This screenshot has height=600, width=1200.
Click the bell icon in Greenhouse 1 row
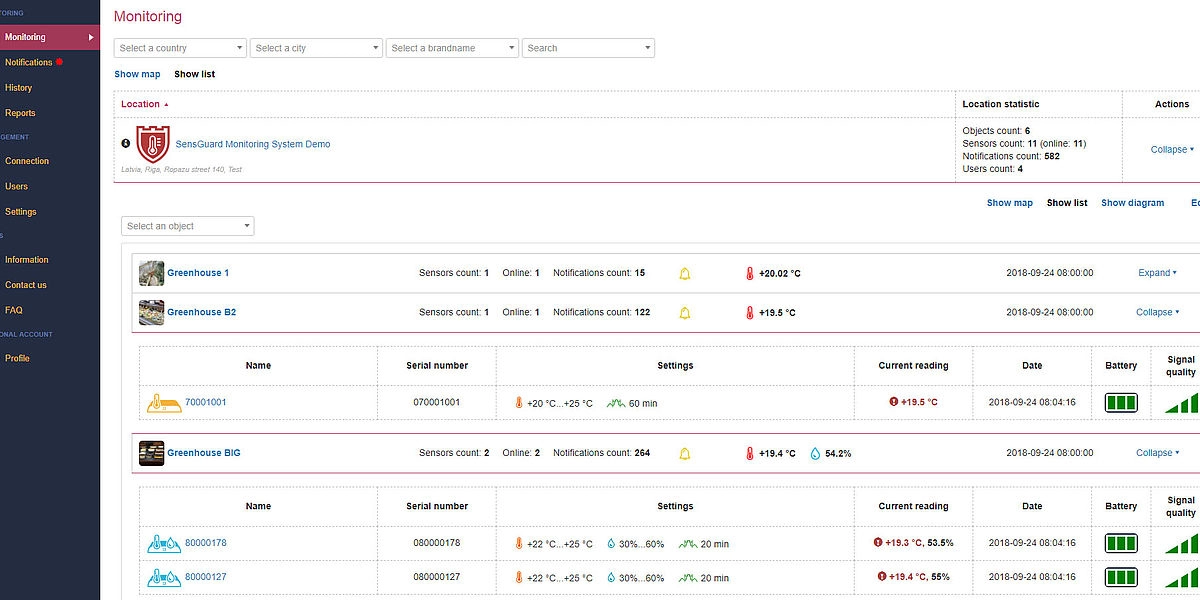coord(685,273)
